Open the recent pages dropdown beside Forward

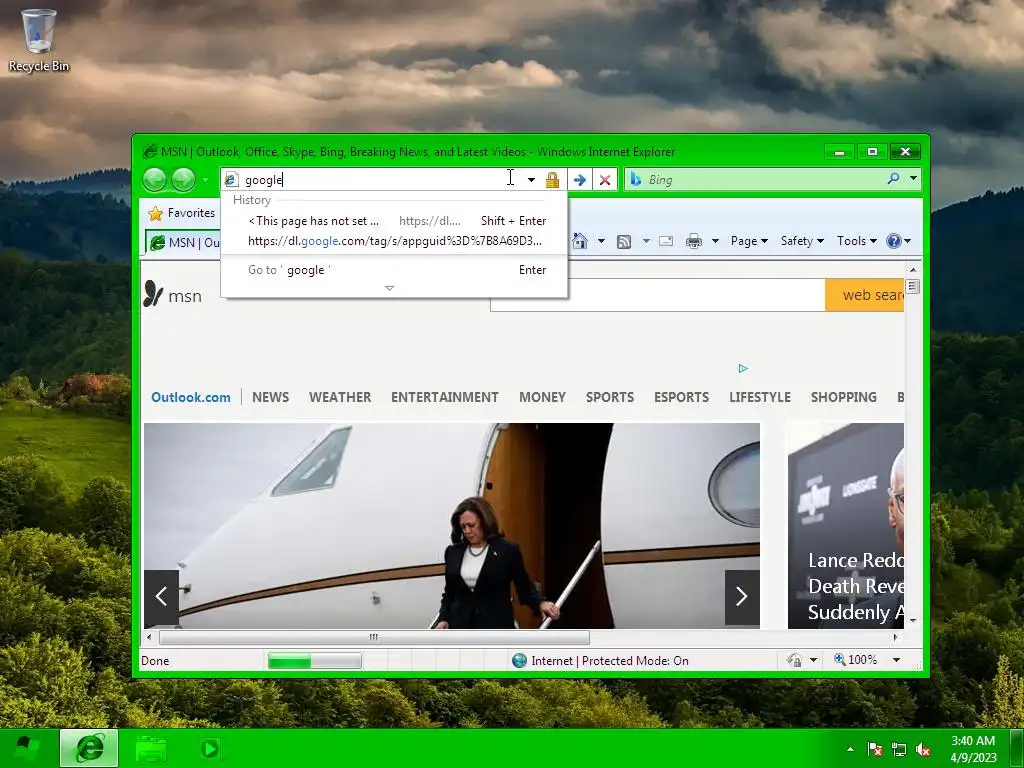pyautogui.click(x=205, y=180)
